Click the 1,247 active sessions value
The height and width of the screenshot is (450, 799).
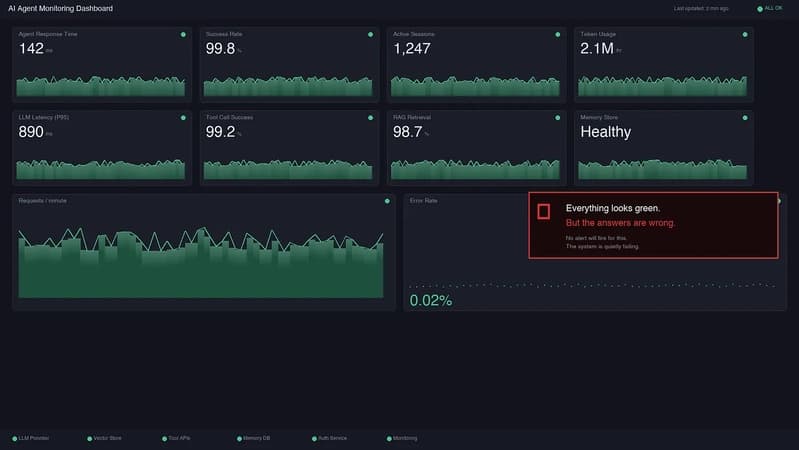pyautogui.click(x=412, y=49)
